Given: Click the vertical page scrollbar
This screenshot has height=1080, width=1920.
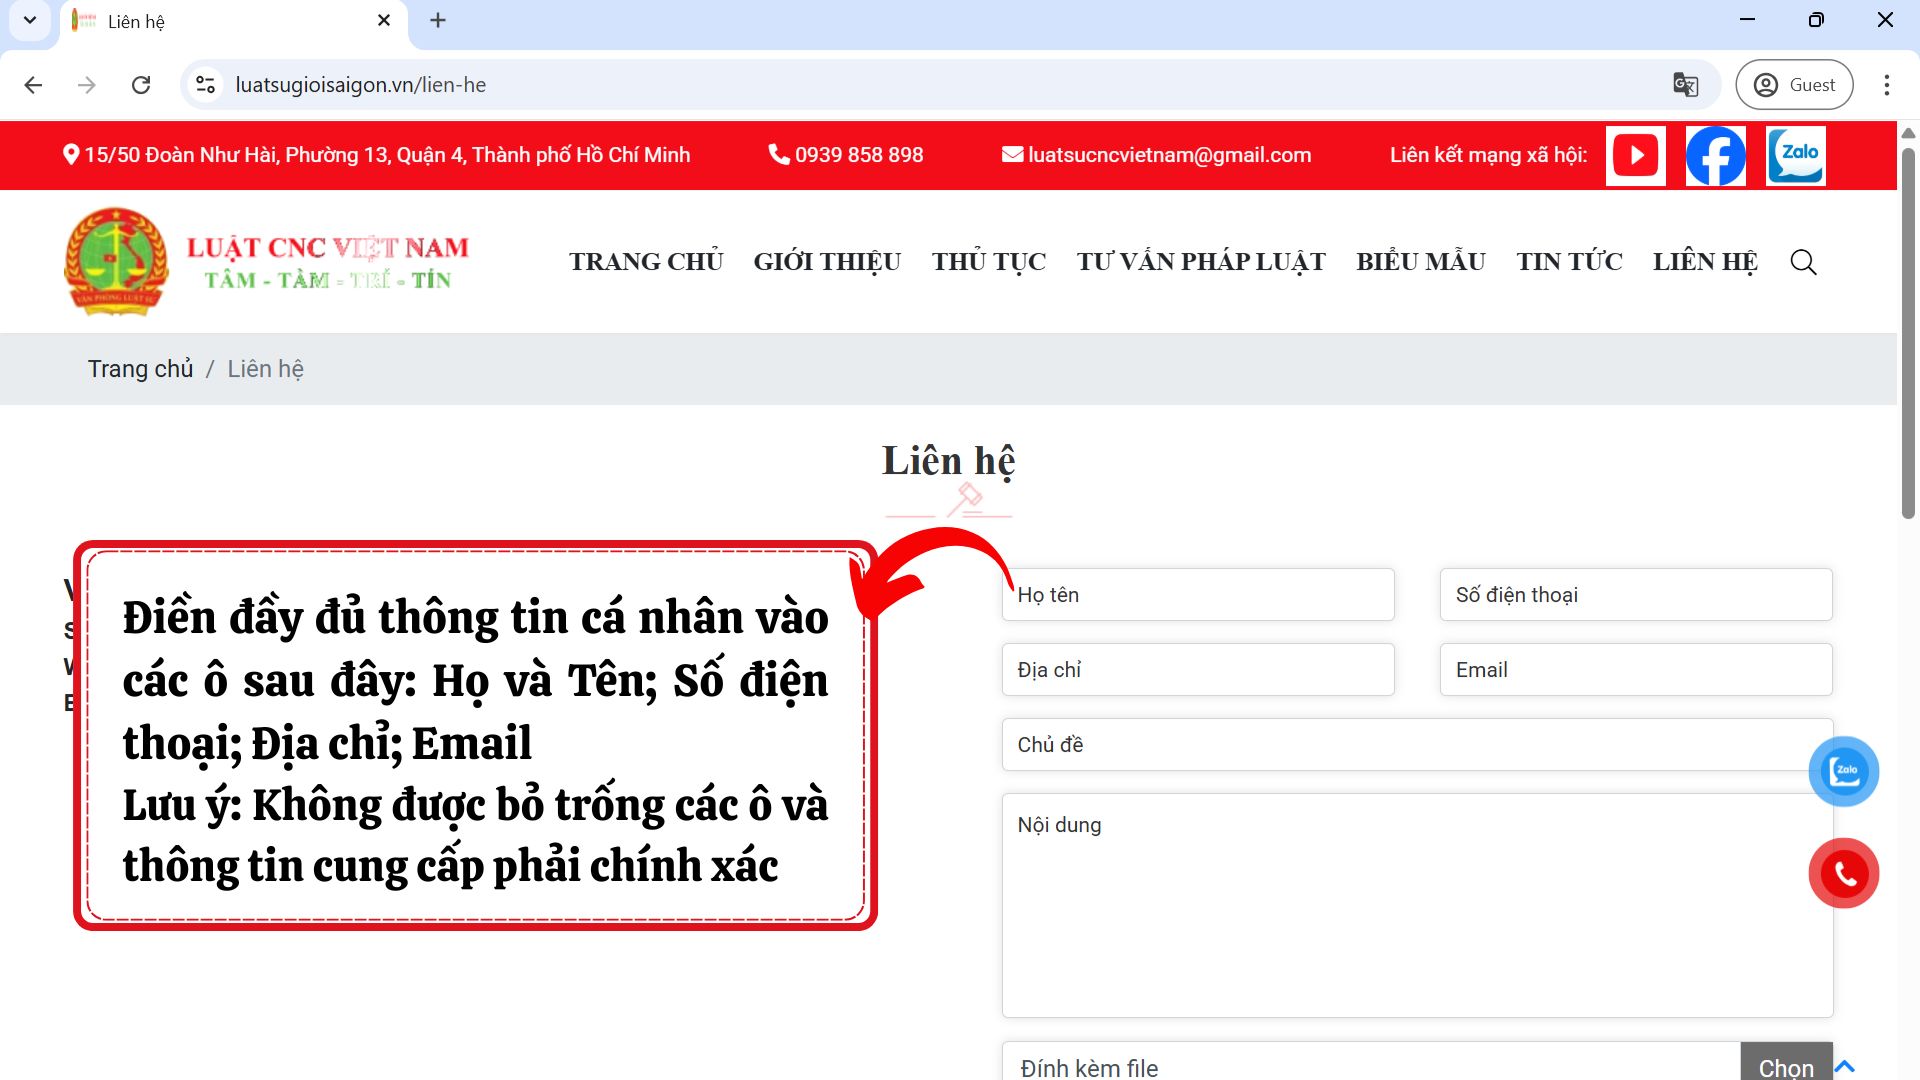Looking at the screenshot, I should coord(1907,335).
